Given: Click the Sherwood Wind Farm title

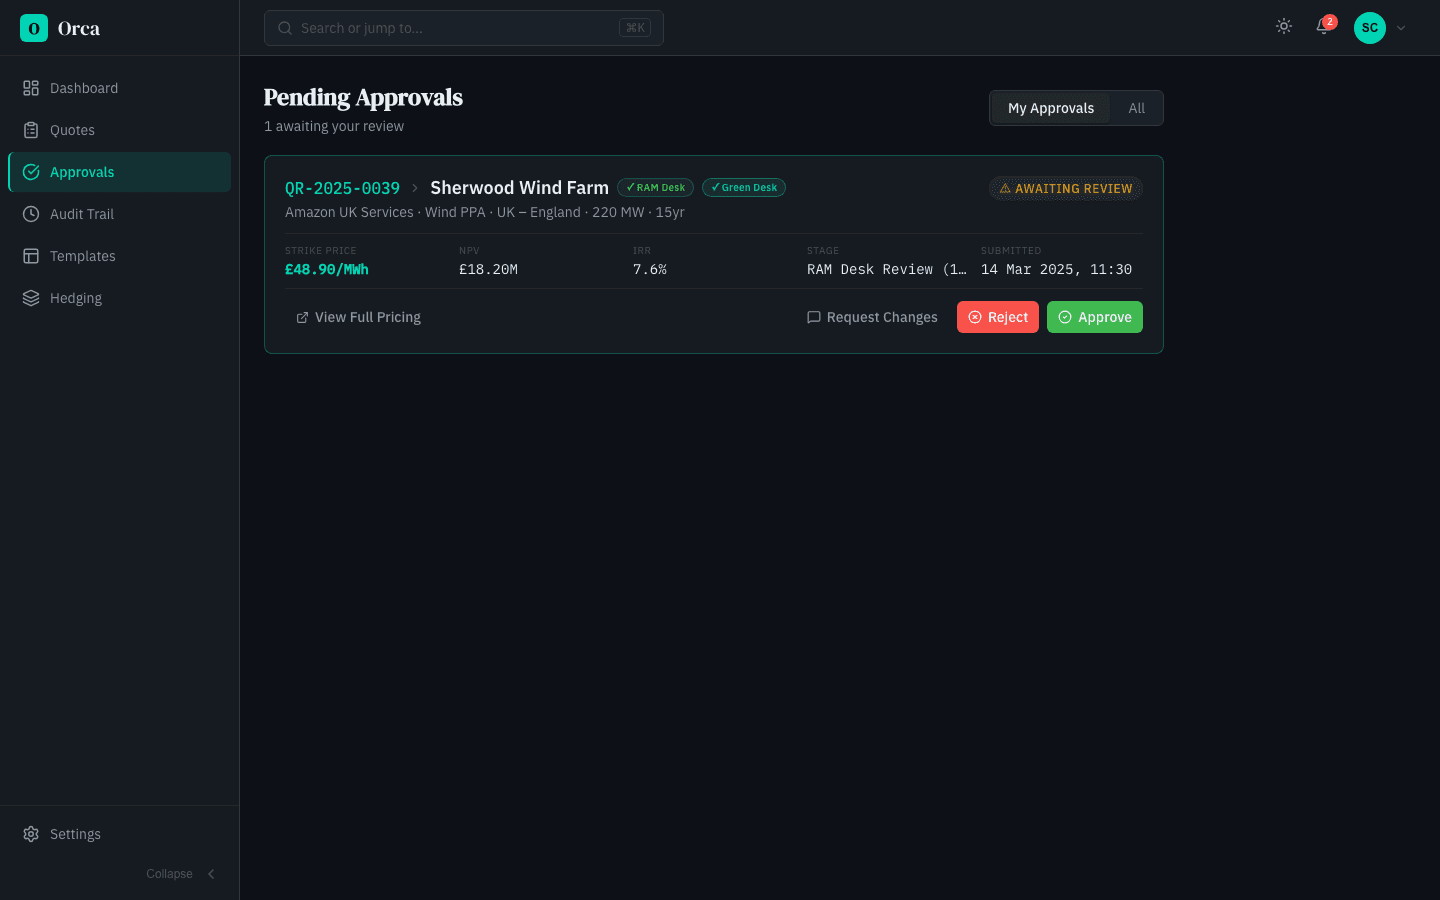Looking at the screenshot, I should click(519, 188).
